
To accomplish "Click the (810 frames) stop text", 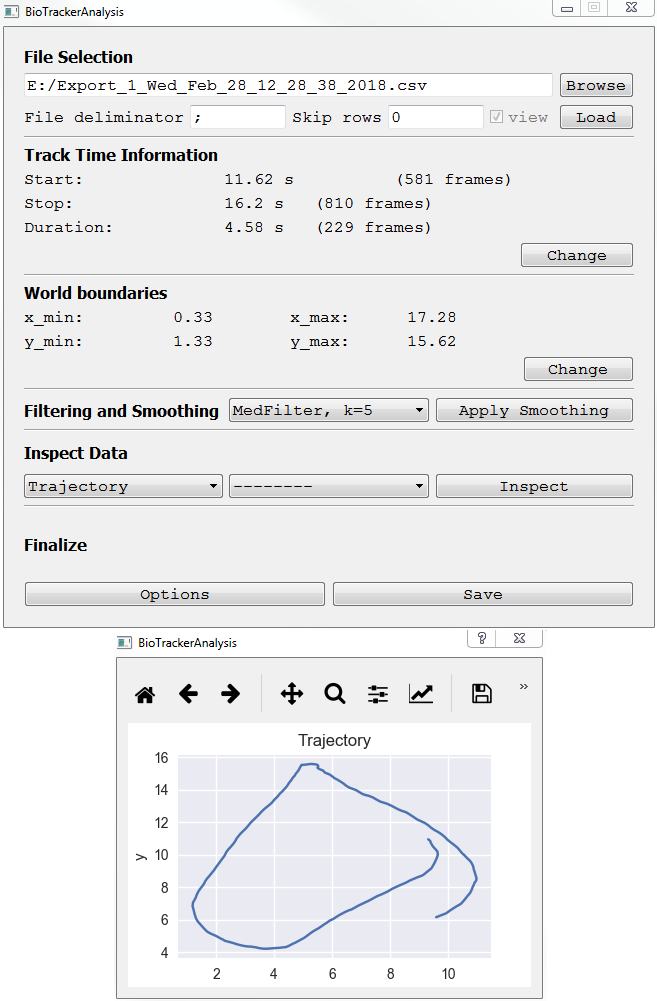I will pyautogui.click(x=374, y=204).
